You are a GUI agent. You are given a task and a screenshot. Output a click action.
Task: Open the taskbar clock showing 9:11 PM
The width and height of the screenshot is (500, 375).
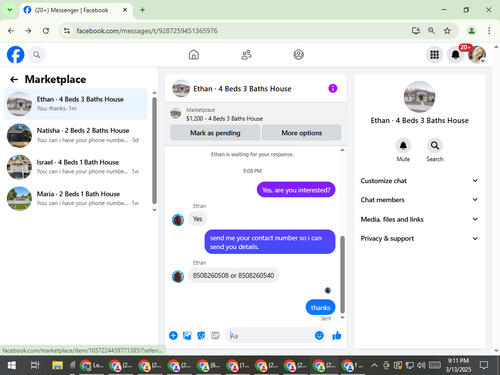[x=458, y=365]
